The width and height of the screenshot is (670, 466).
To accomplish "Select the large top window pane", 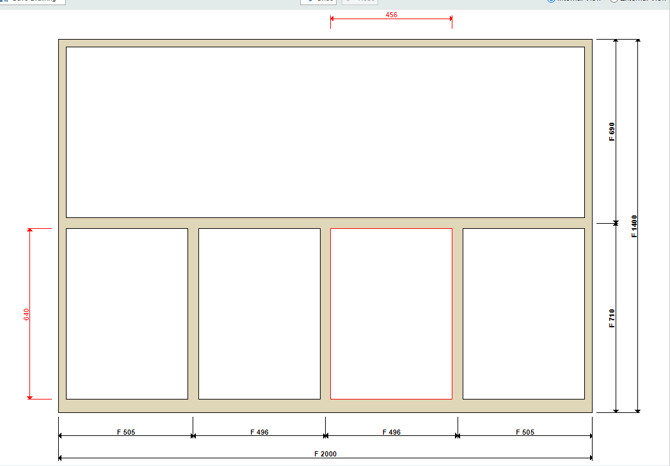I will click(325, 131).
